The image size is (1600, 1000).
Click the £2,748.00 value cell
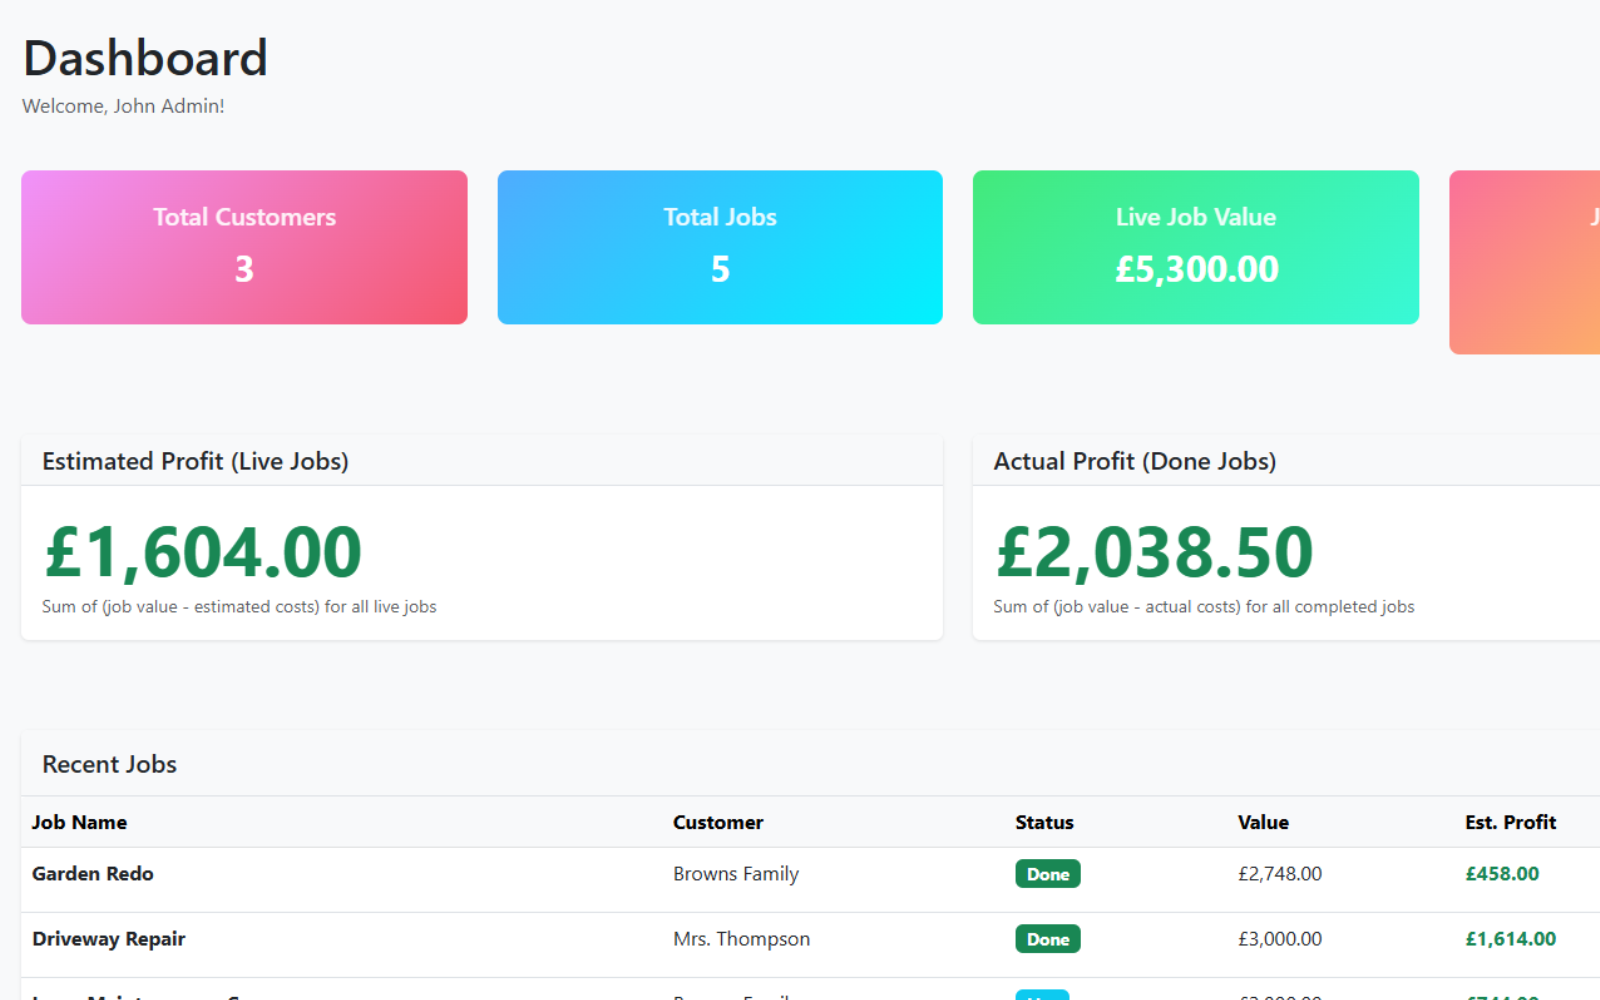(1280, 874)
